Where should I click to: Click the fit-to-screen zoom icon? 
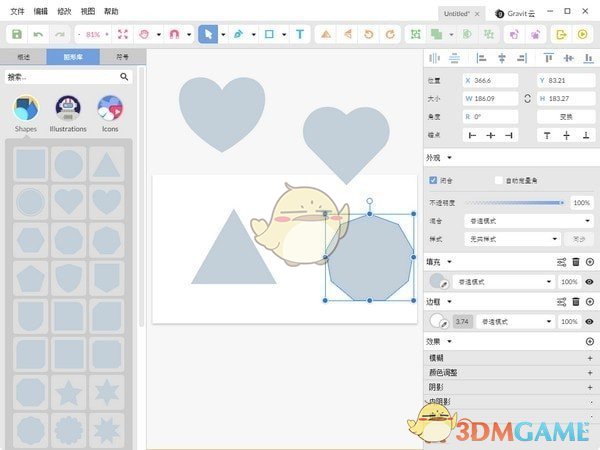pyautogui.click(x=122, y=34)
